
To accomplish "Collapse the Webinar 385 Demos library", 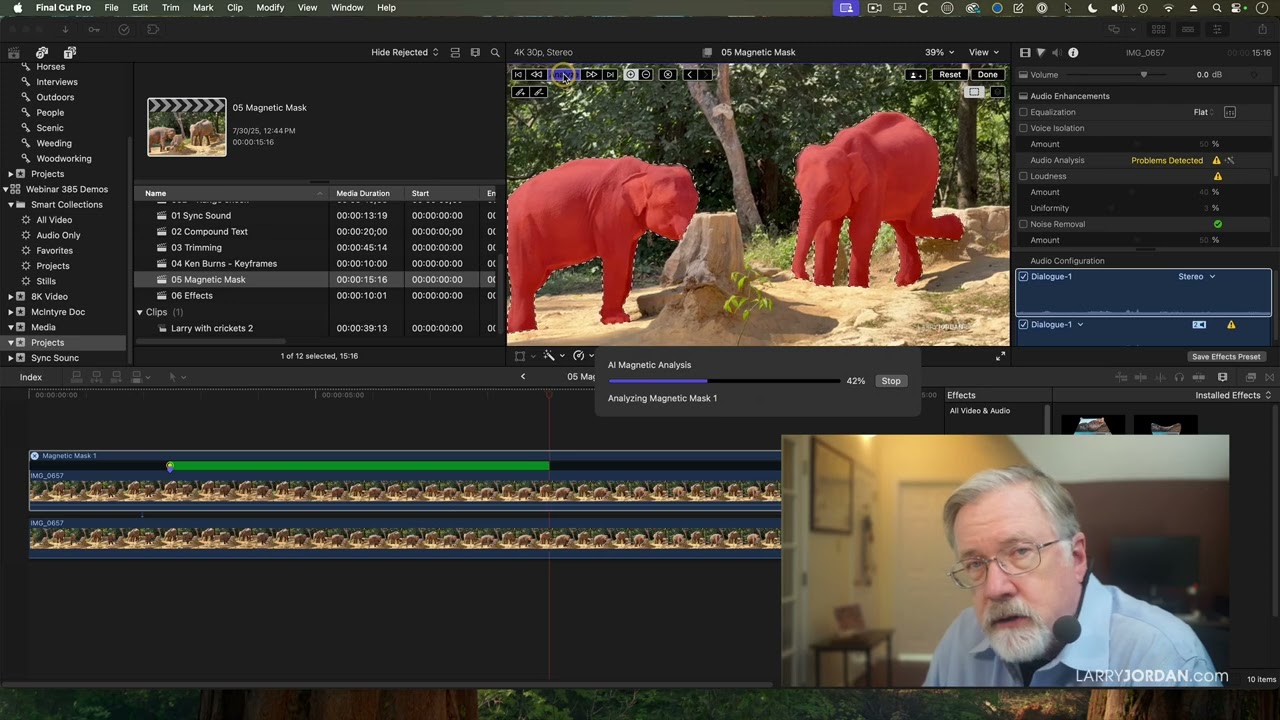I will [x=7, y=189].
